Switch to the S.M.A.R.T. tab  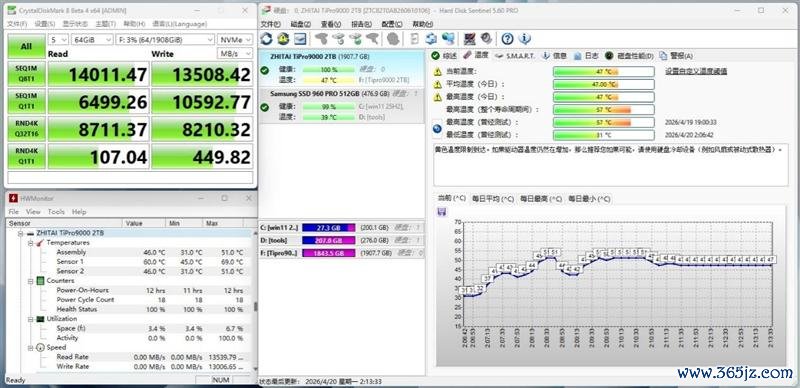tap(515, 56)
